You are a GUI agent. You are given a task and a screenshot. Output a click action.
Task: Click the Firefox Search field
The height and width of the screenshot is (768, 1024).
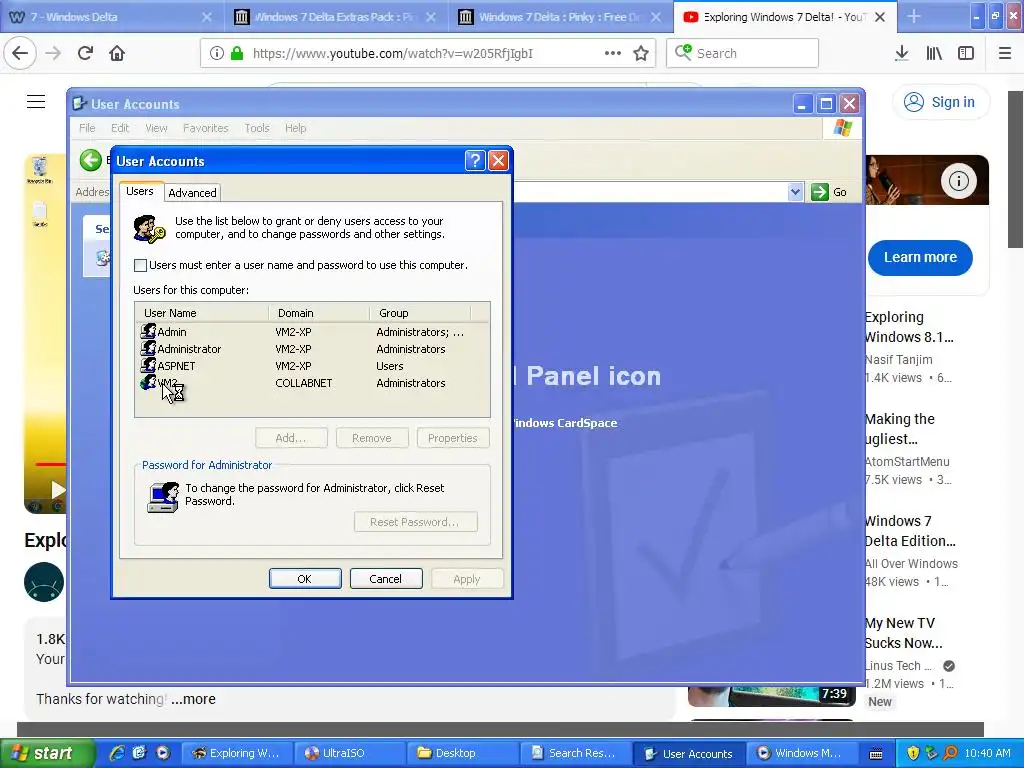click(x=743, y=53)
